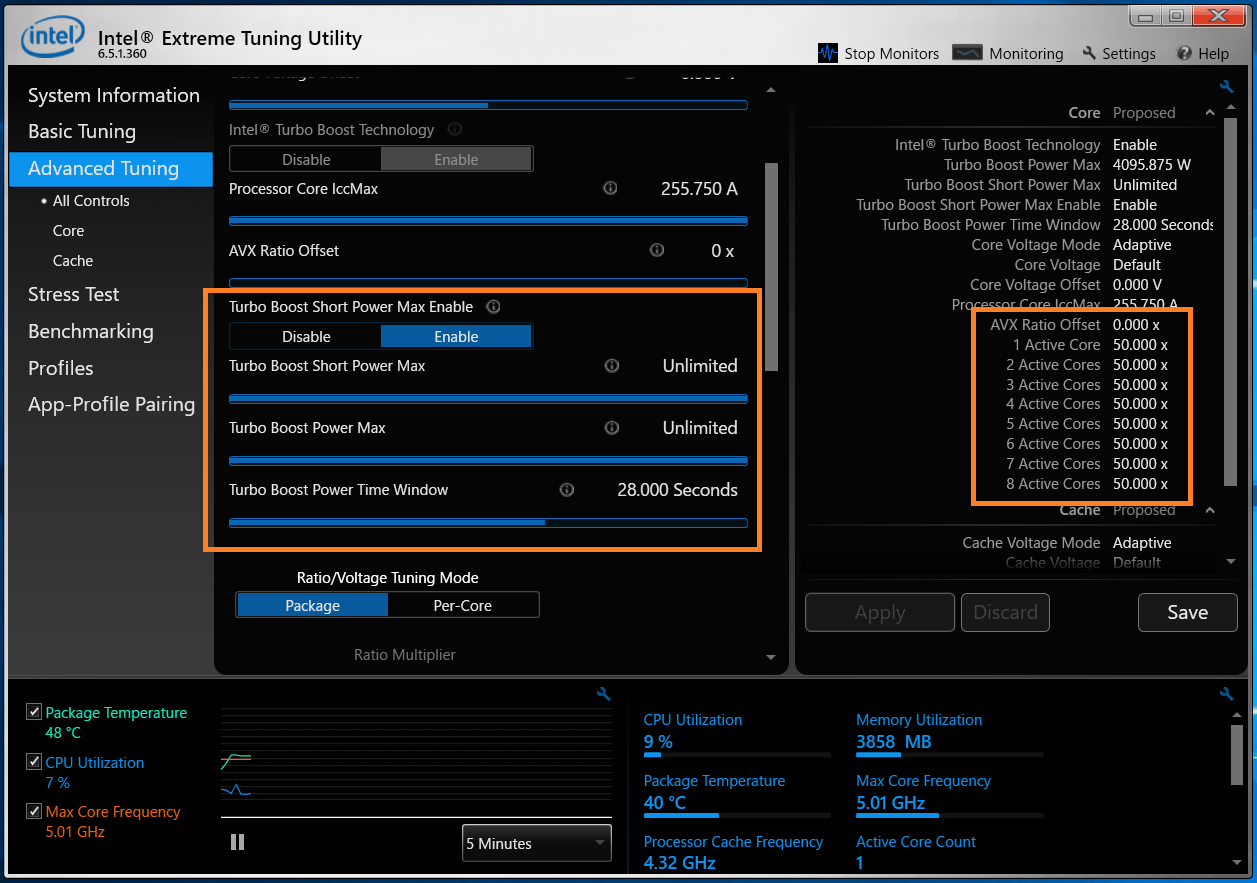Set Turbo Boost Short Power Max Enable to Disable
The height and width of the screenshot is (883, 1257).
[x=306, y=337]
